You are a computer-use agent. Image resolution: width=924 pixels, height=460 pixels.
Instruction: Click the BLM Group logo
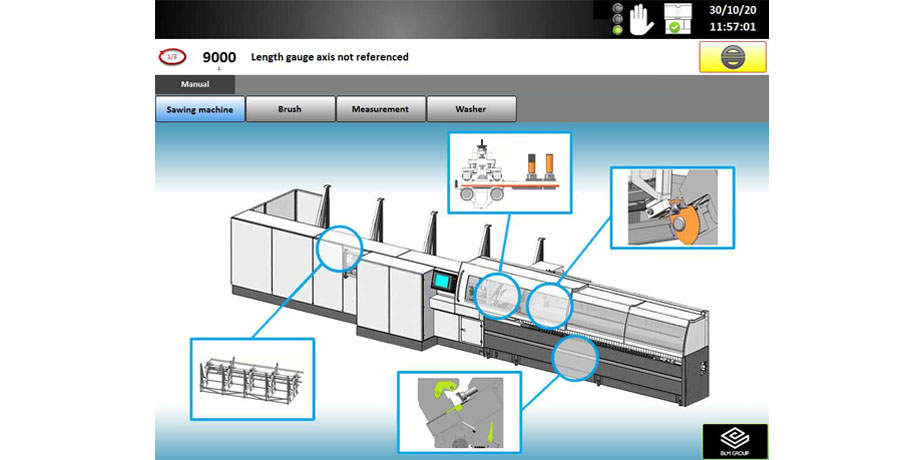tap(734, 441)
